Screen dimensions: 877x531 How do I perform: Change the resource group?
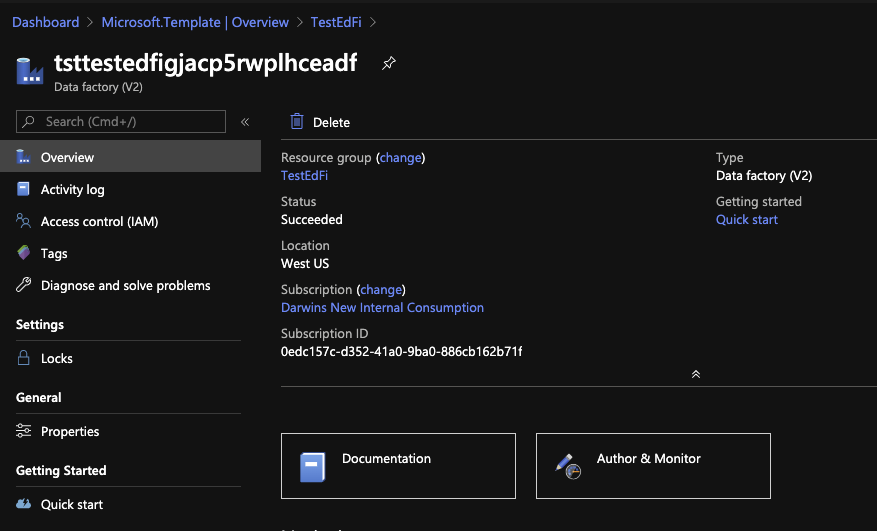tap(400, 158)
